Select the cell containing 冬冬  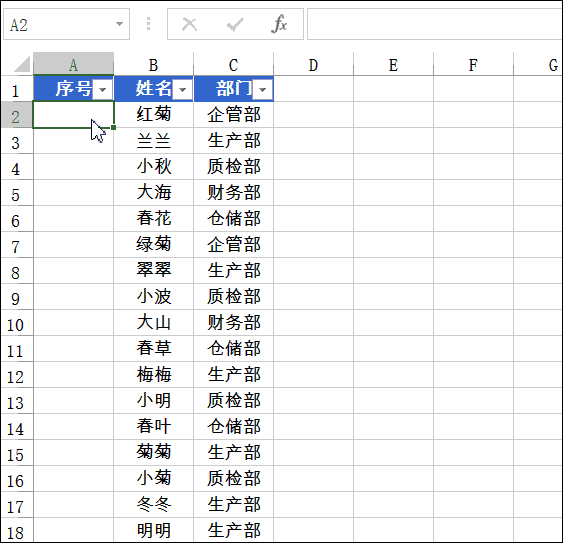point(154,505)
